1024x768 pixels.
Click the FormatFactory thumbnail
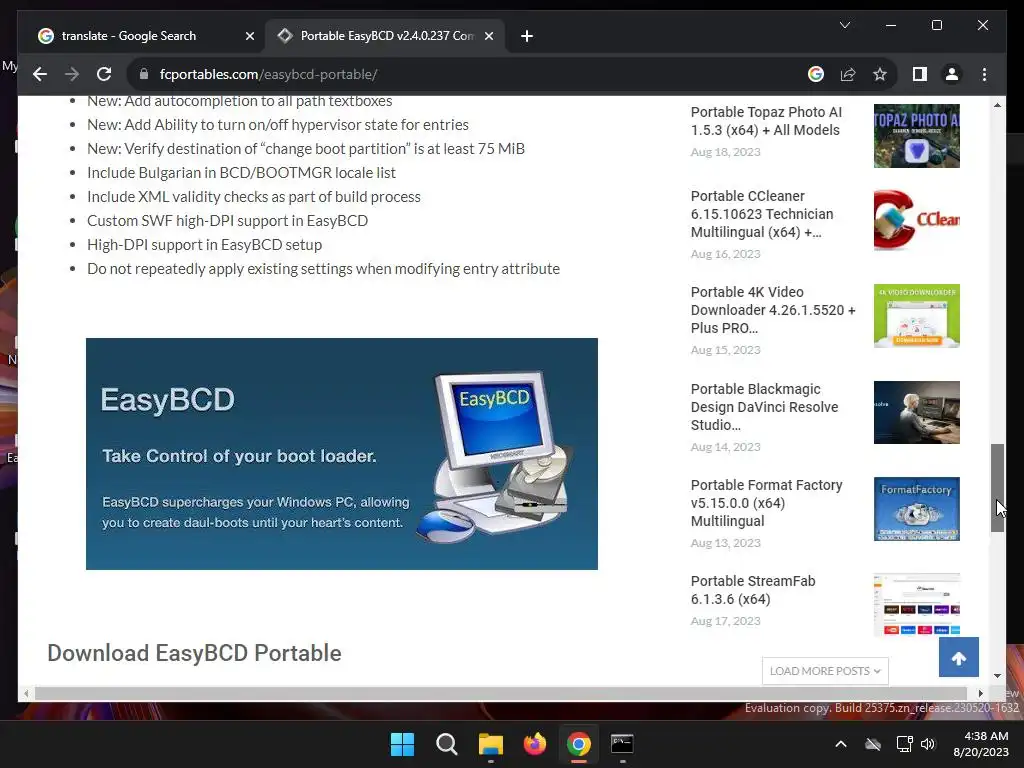pos(917,509)
